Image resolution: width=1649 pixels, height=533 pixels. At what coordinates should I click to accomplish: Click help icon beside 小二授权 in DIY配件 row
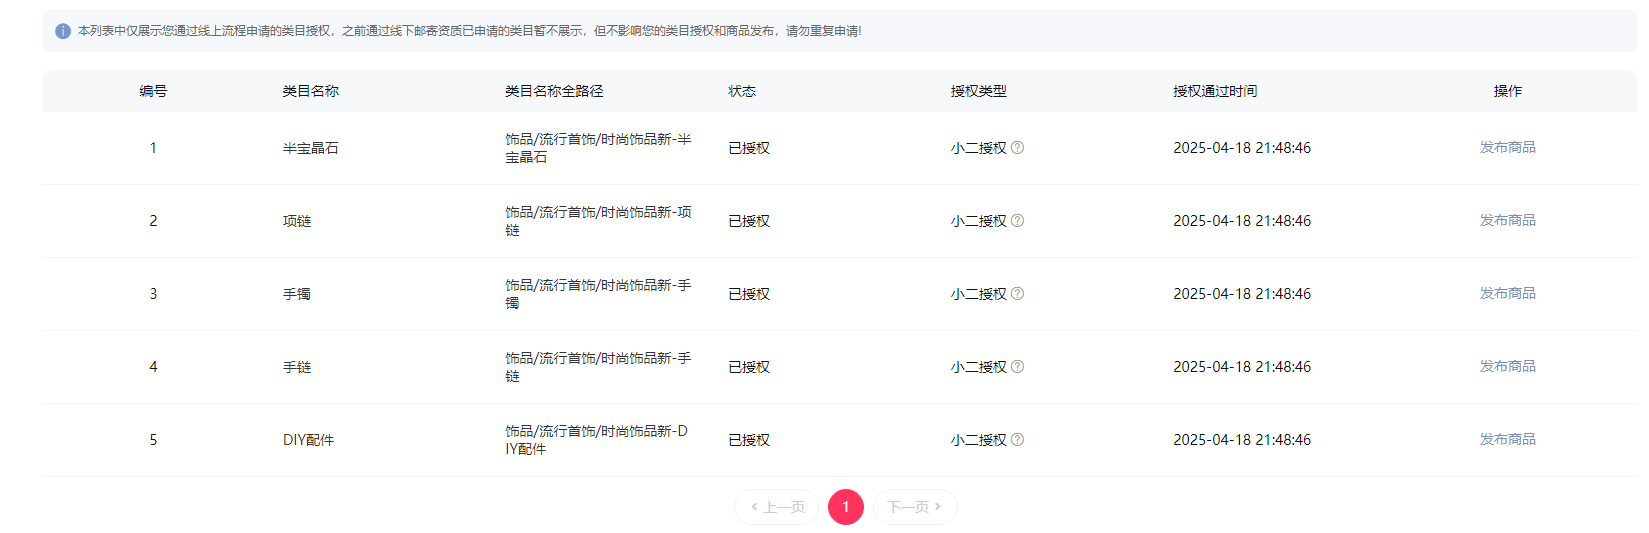coord(1017,440)
